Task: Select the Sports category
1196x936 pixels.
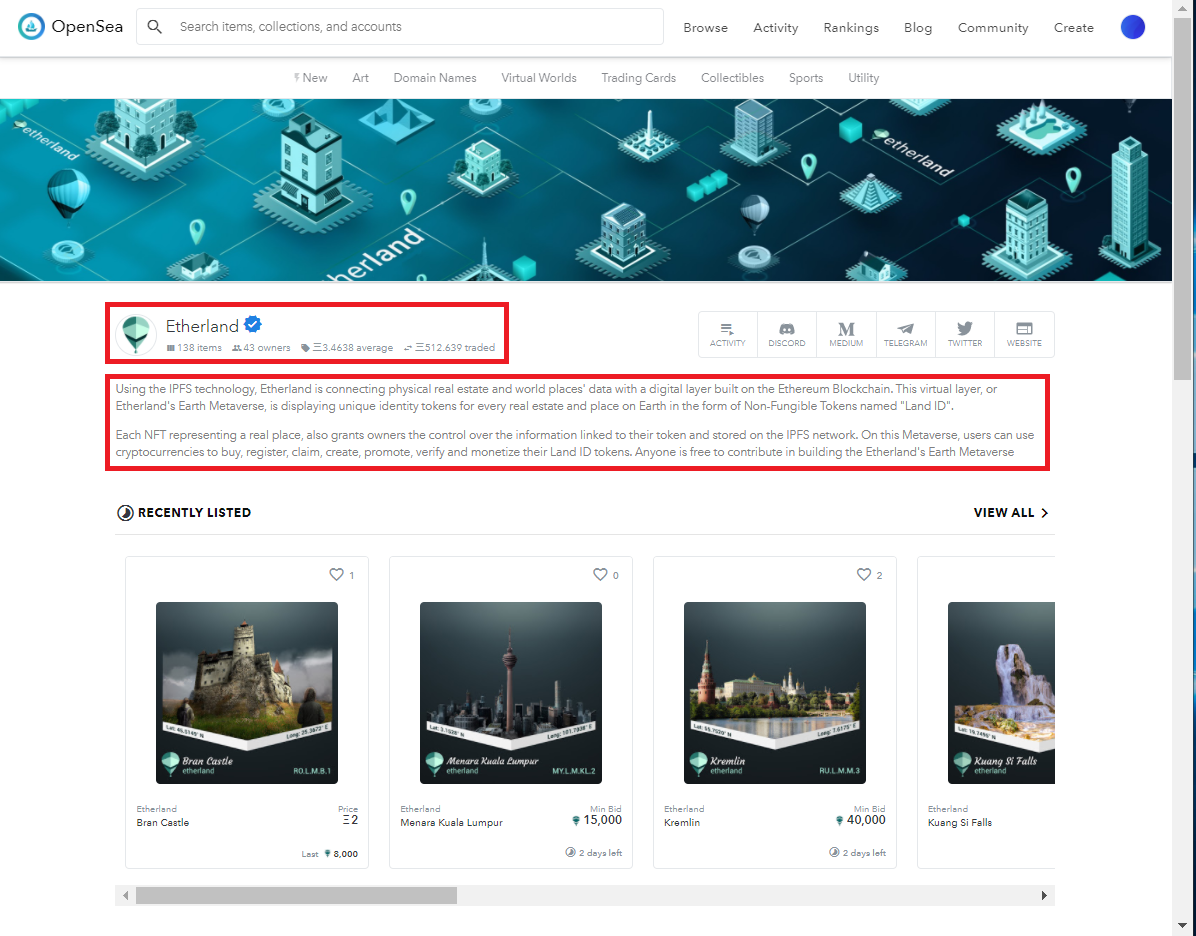Action: tap(805, 78)
